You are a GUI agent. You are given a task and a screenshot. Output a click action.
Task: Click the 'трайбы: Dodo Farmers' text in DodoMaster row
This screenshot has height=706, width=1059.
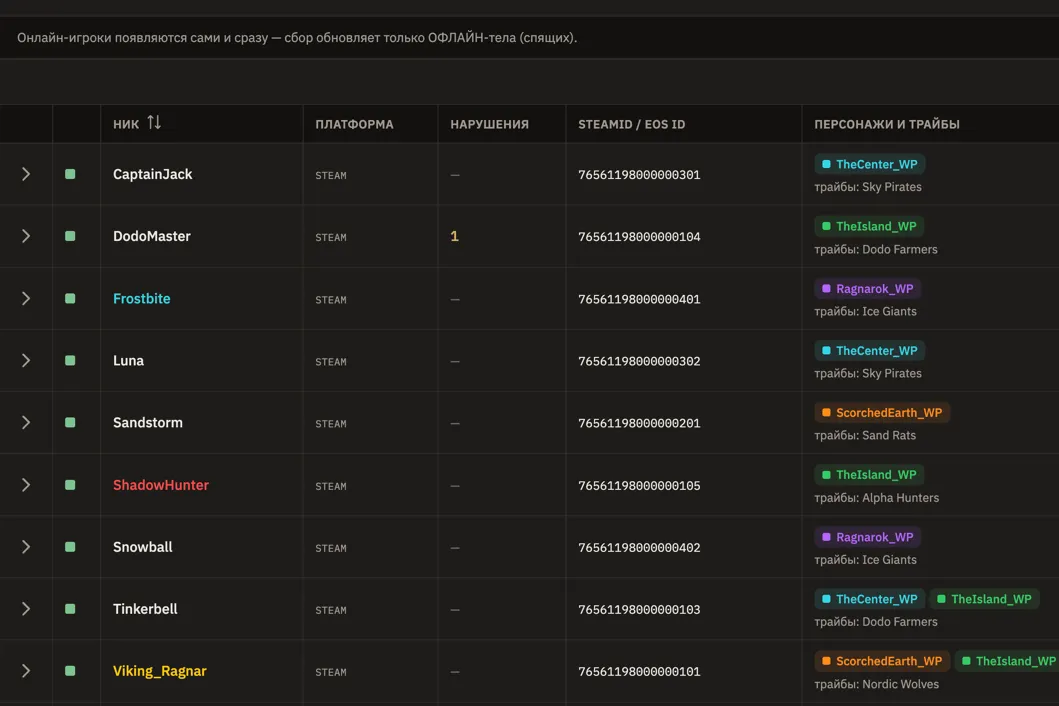click(876, 249)
